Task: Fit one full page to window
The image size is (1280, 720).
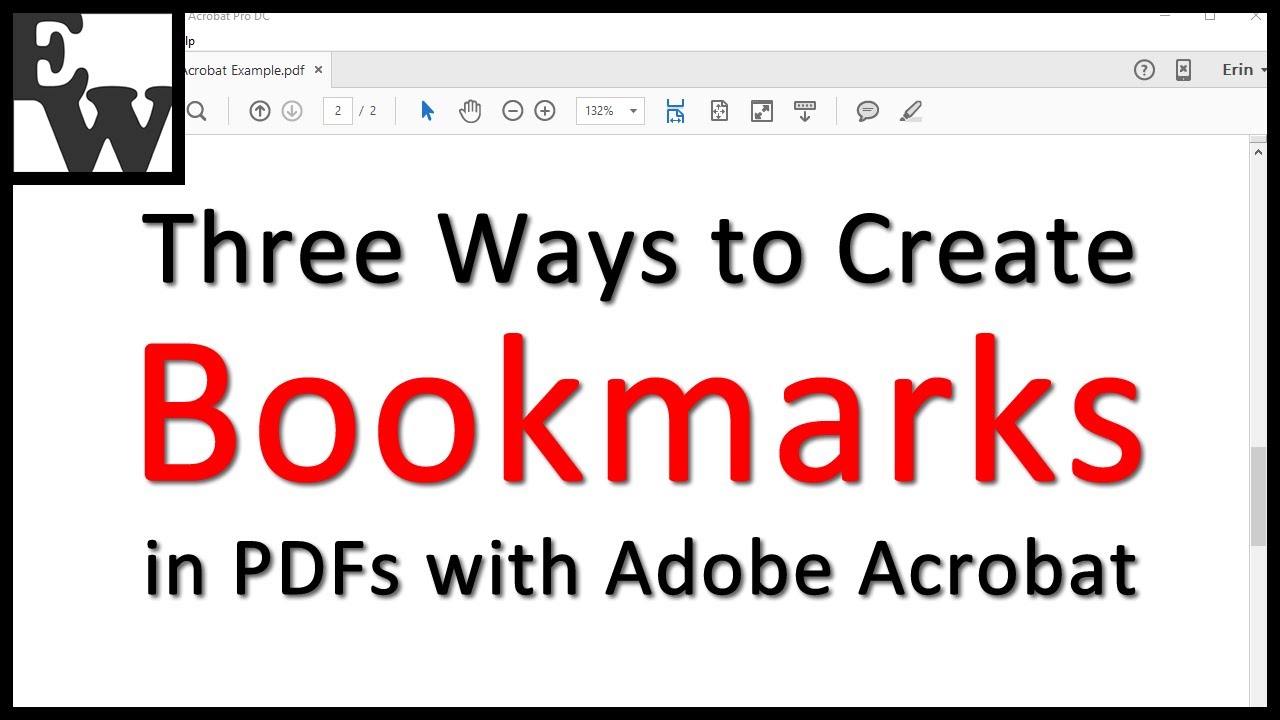Action: click(719, 111)
